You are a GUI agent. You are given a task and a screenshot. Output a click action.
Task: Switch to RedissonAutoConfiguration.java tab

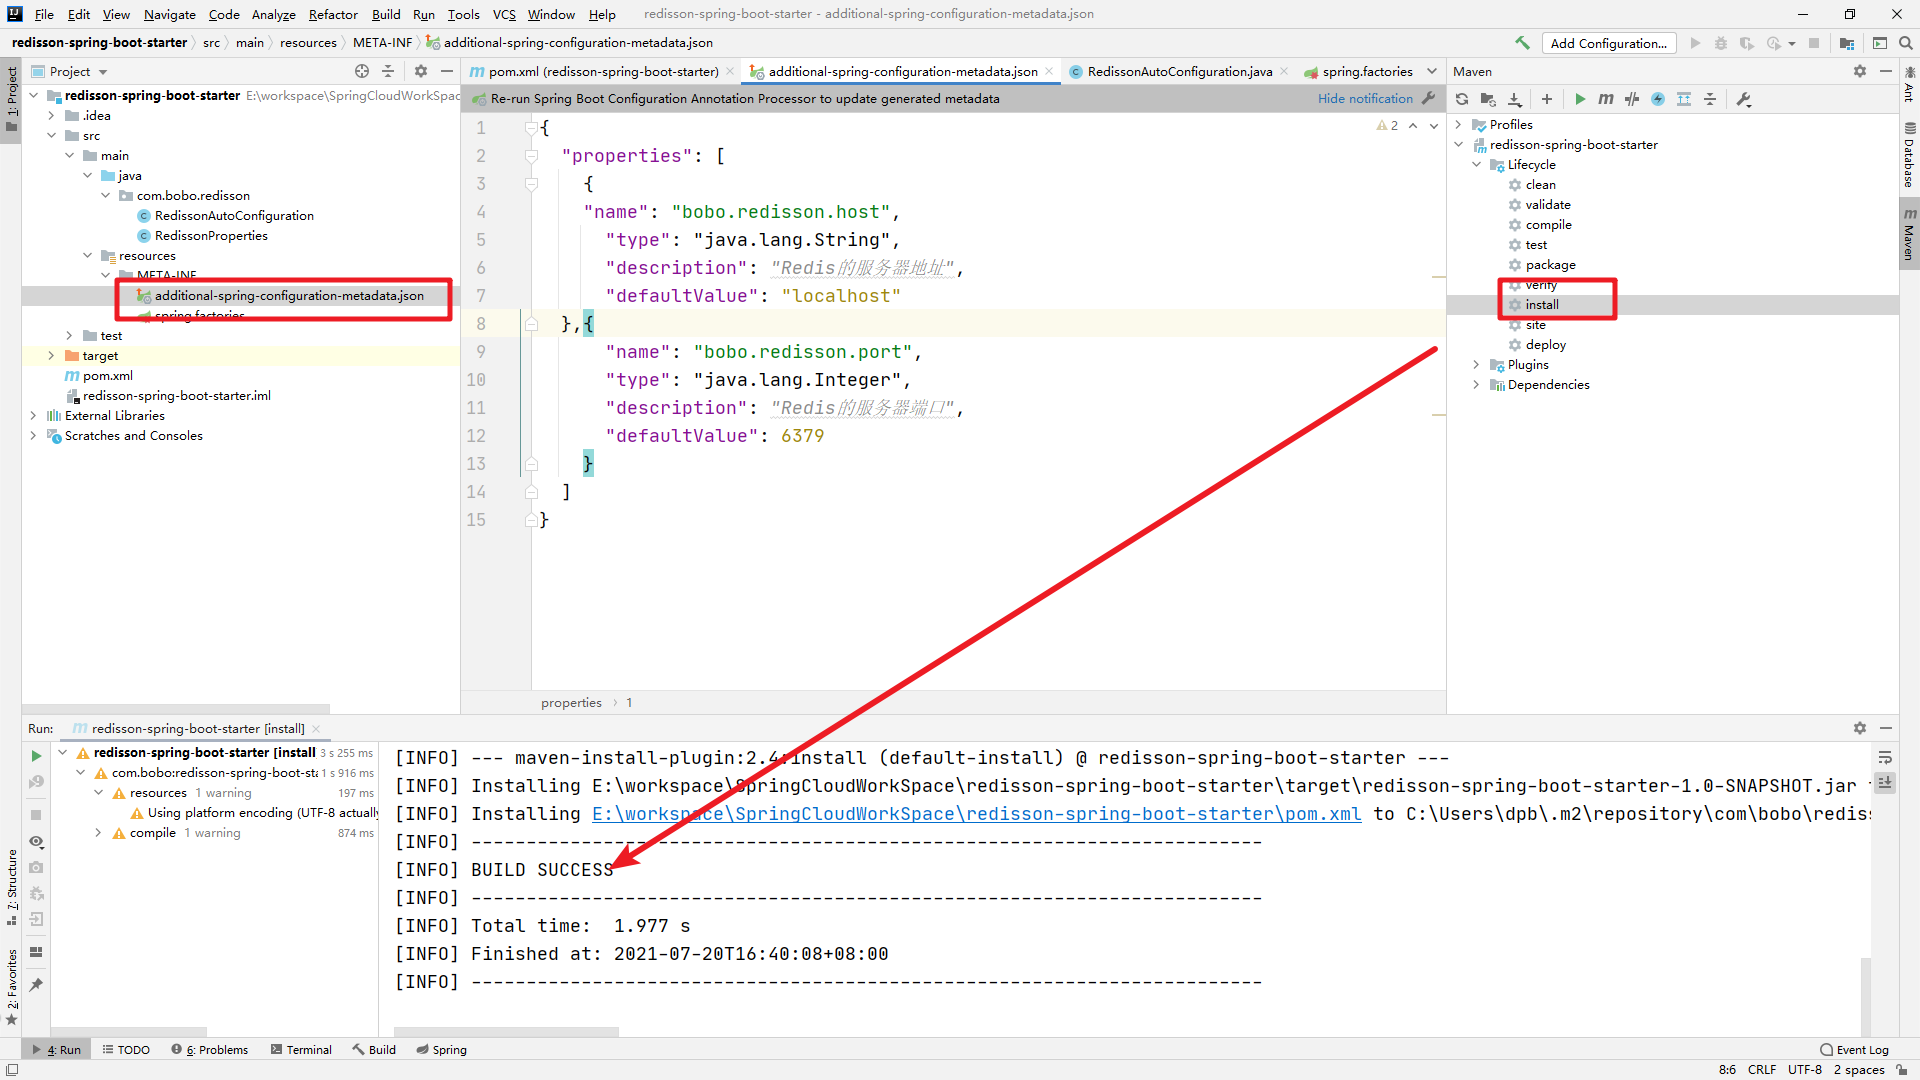[1179, 71]
